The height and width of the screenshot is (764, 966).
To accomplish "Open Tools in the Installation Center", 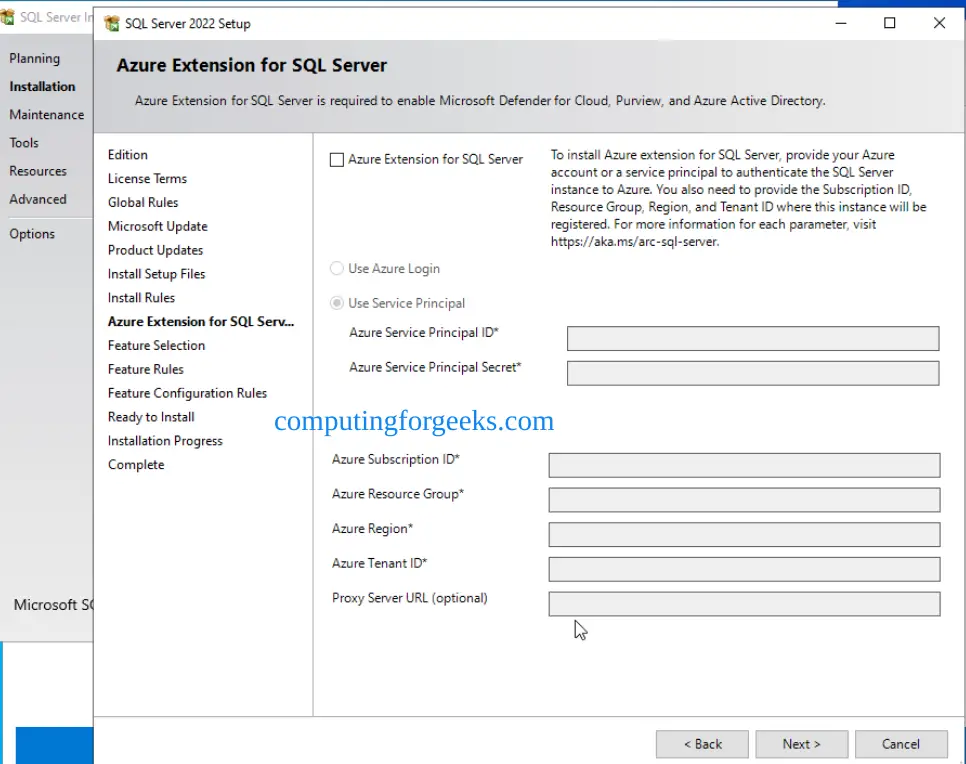I will click(23, 143).
